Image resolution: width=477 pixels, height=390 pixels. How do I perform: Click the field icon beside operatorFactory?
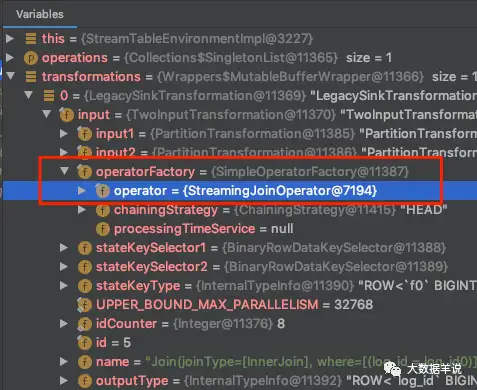pos(84,172)
